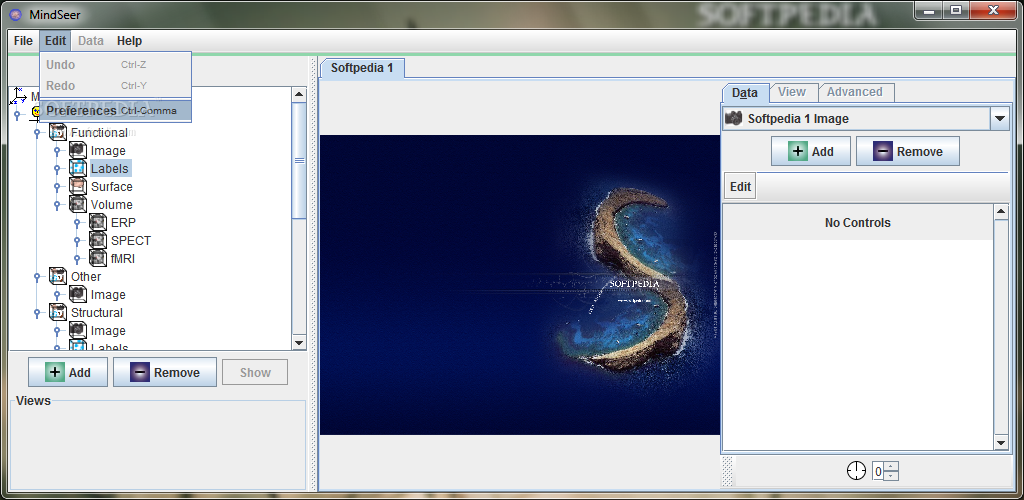Switch to the Advanced tab
Screen dimensions: 1024x500
tap(855, 92)
